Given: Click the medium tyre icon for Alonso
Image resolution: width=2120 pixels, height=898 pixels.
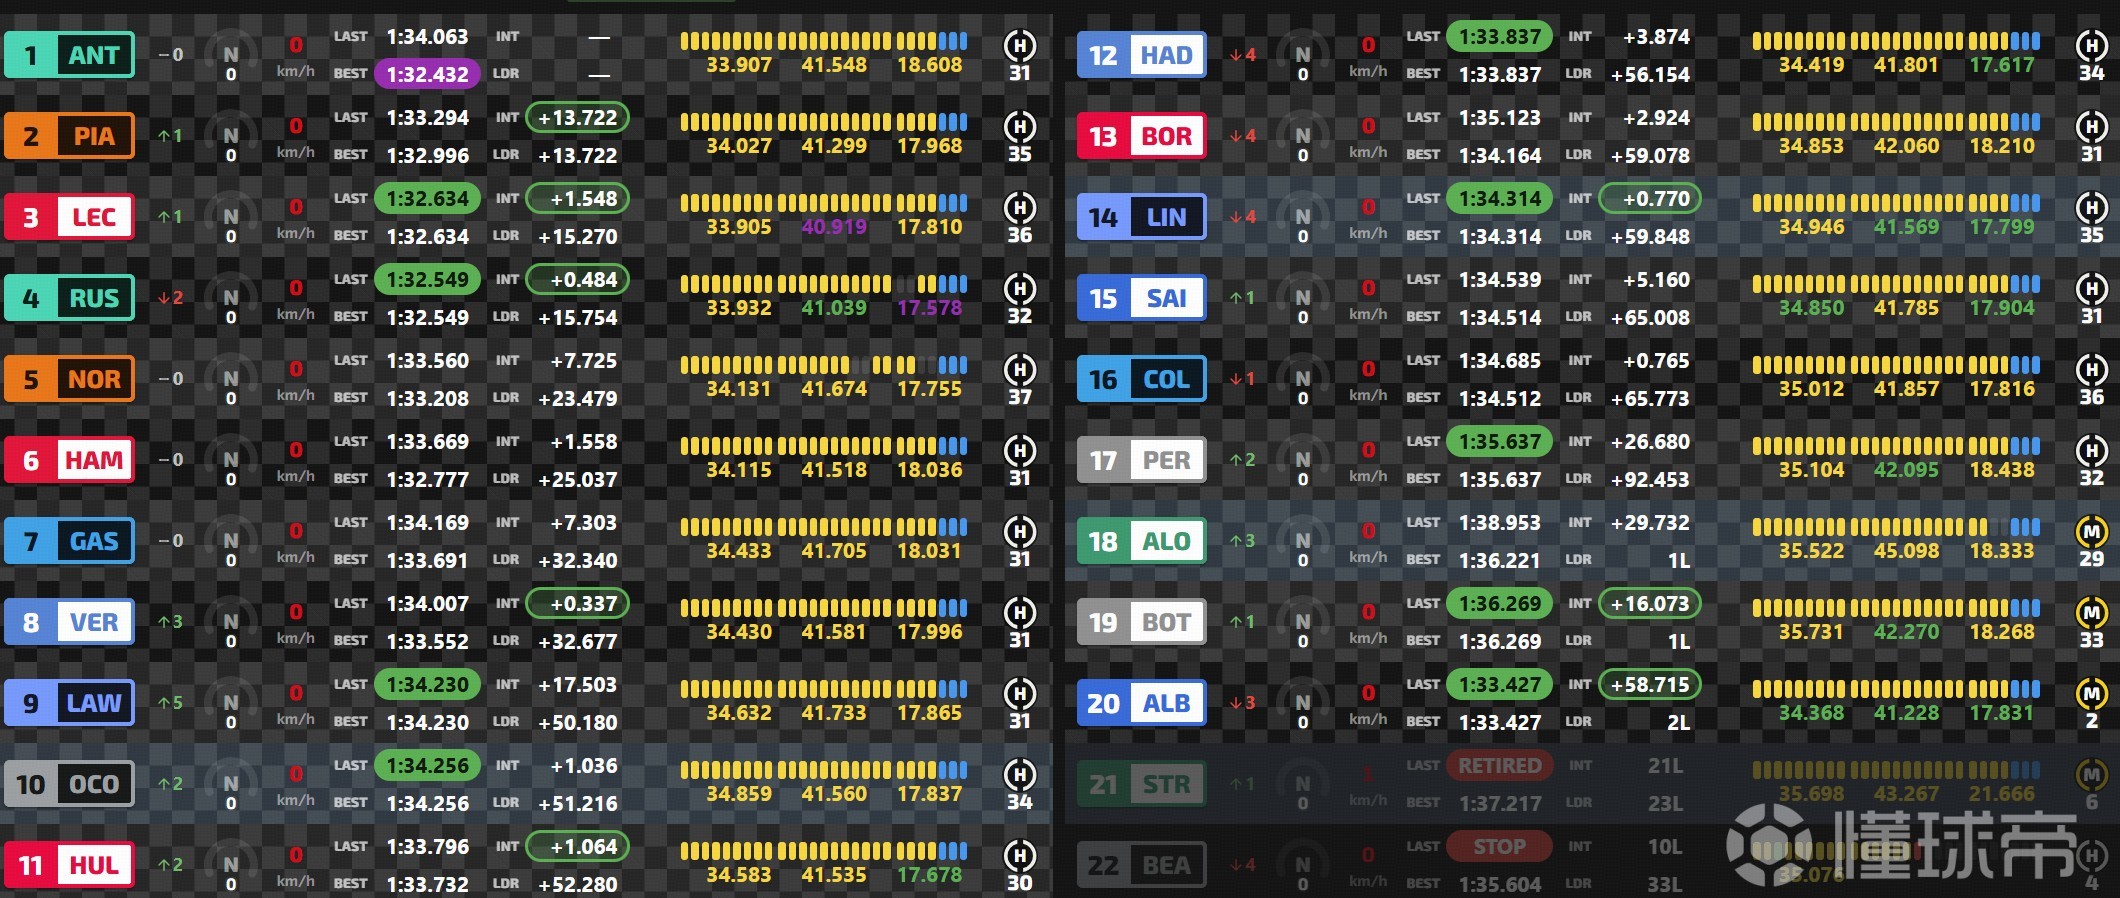Looking at the screenshot, I should point(2091,531).
